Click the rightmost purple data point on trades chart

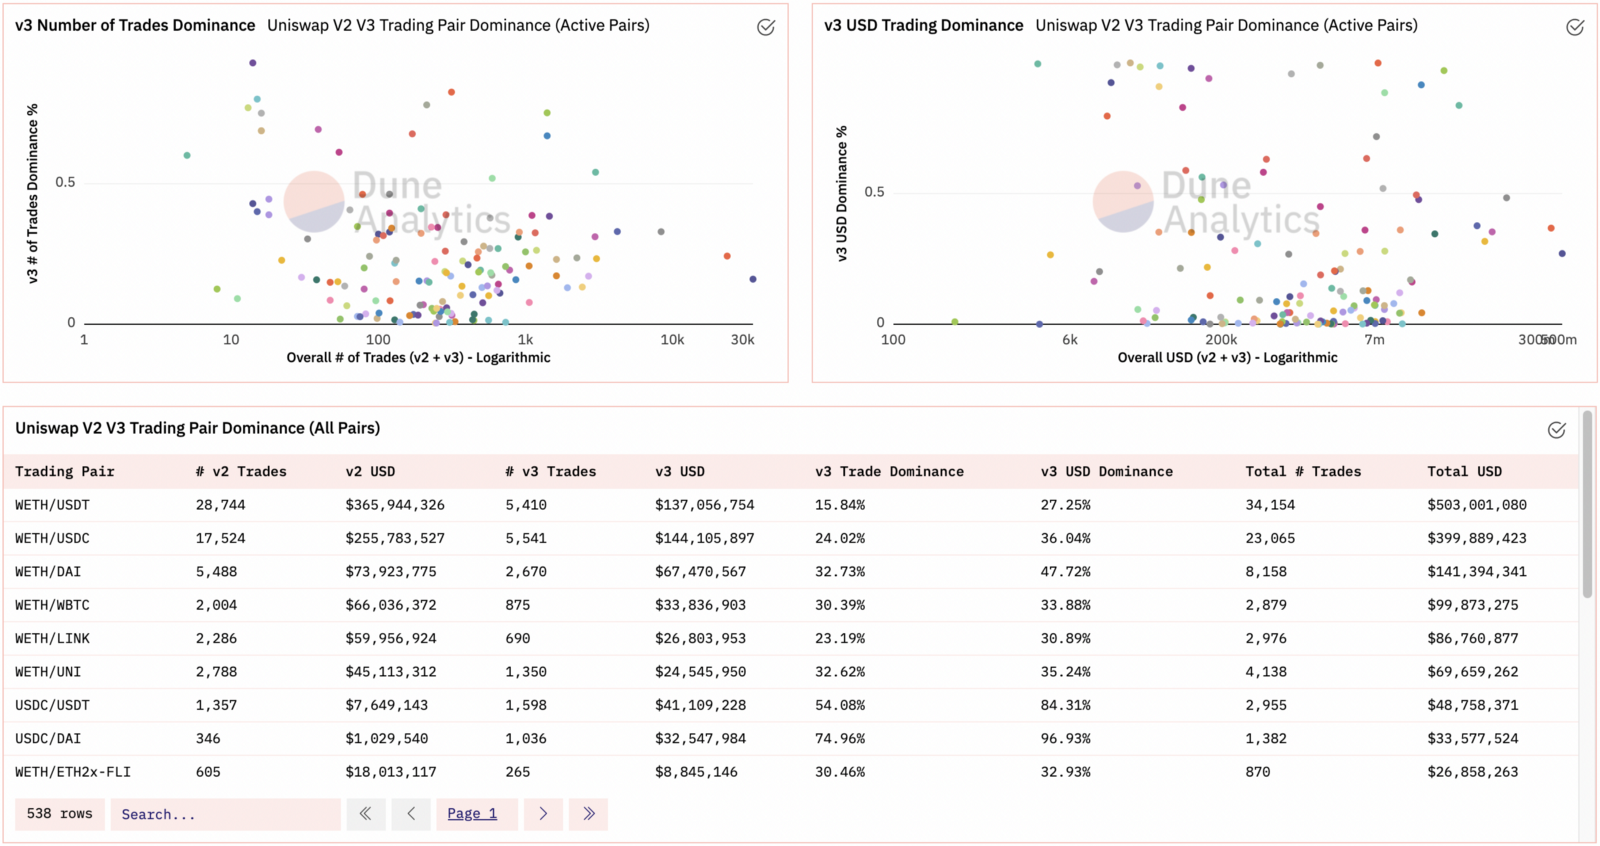click(x=753, y=280)
